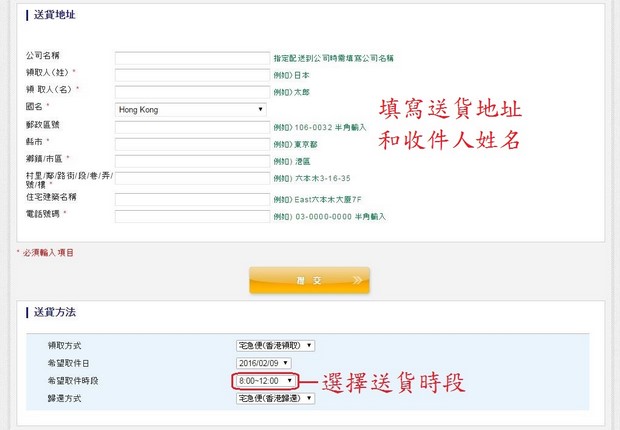Click the 送貨地址 section heading
This screenshot has width=620, height=430.
[55, 15]
